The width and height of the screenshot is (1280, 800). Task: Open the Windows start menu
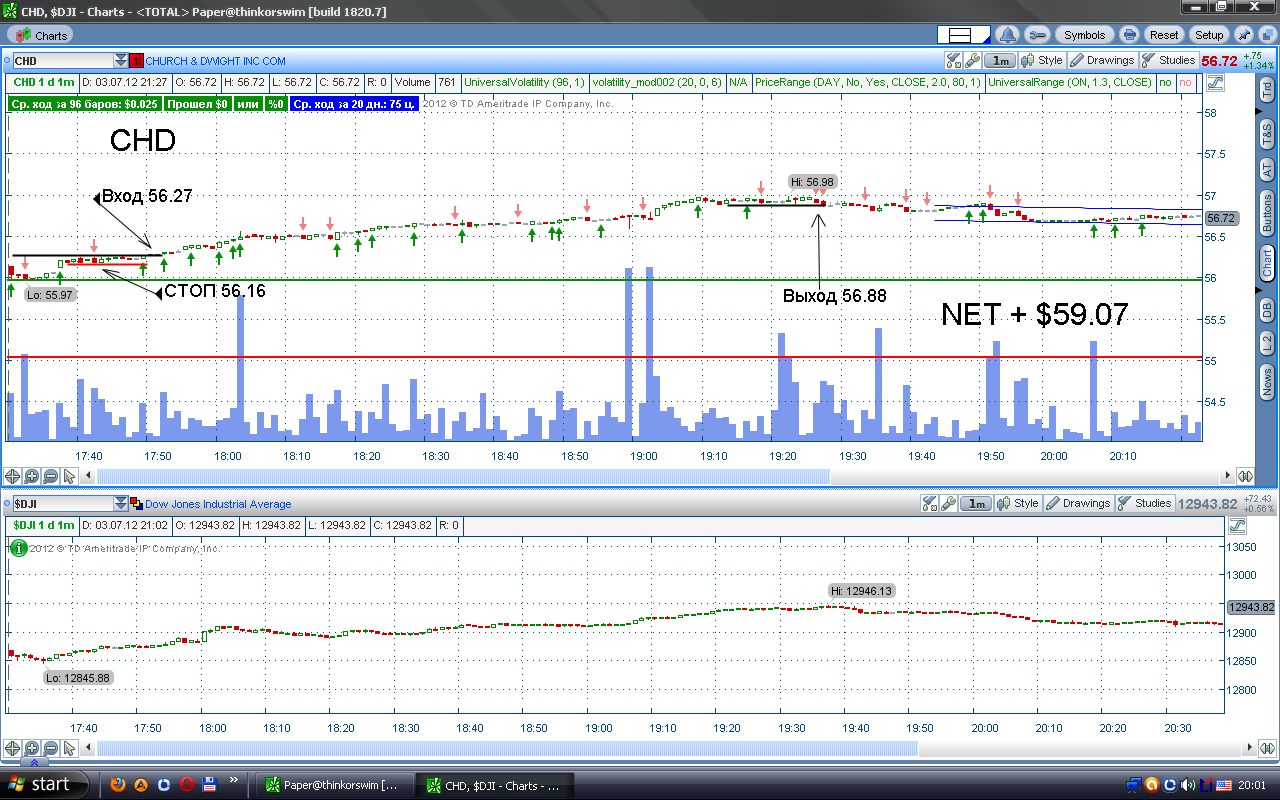pyautogui.click(x=46, y=784)
